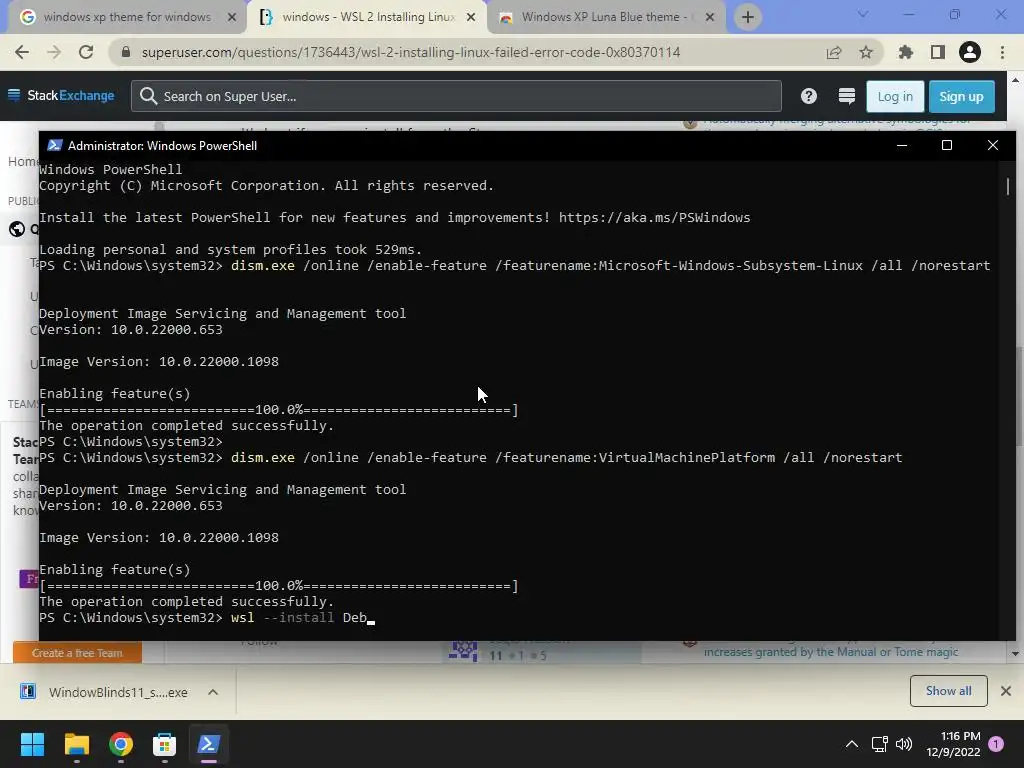Screen dimensions: 1024x768
Task: Click the globe icon in Super User sidebar
Action: pos(17,229)
